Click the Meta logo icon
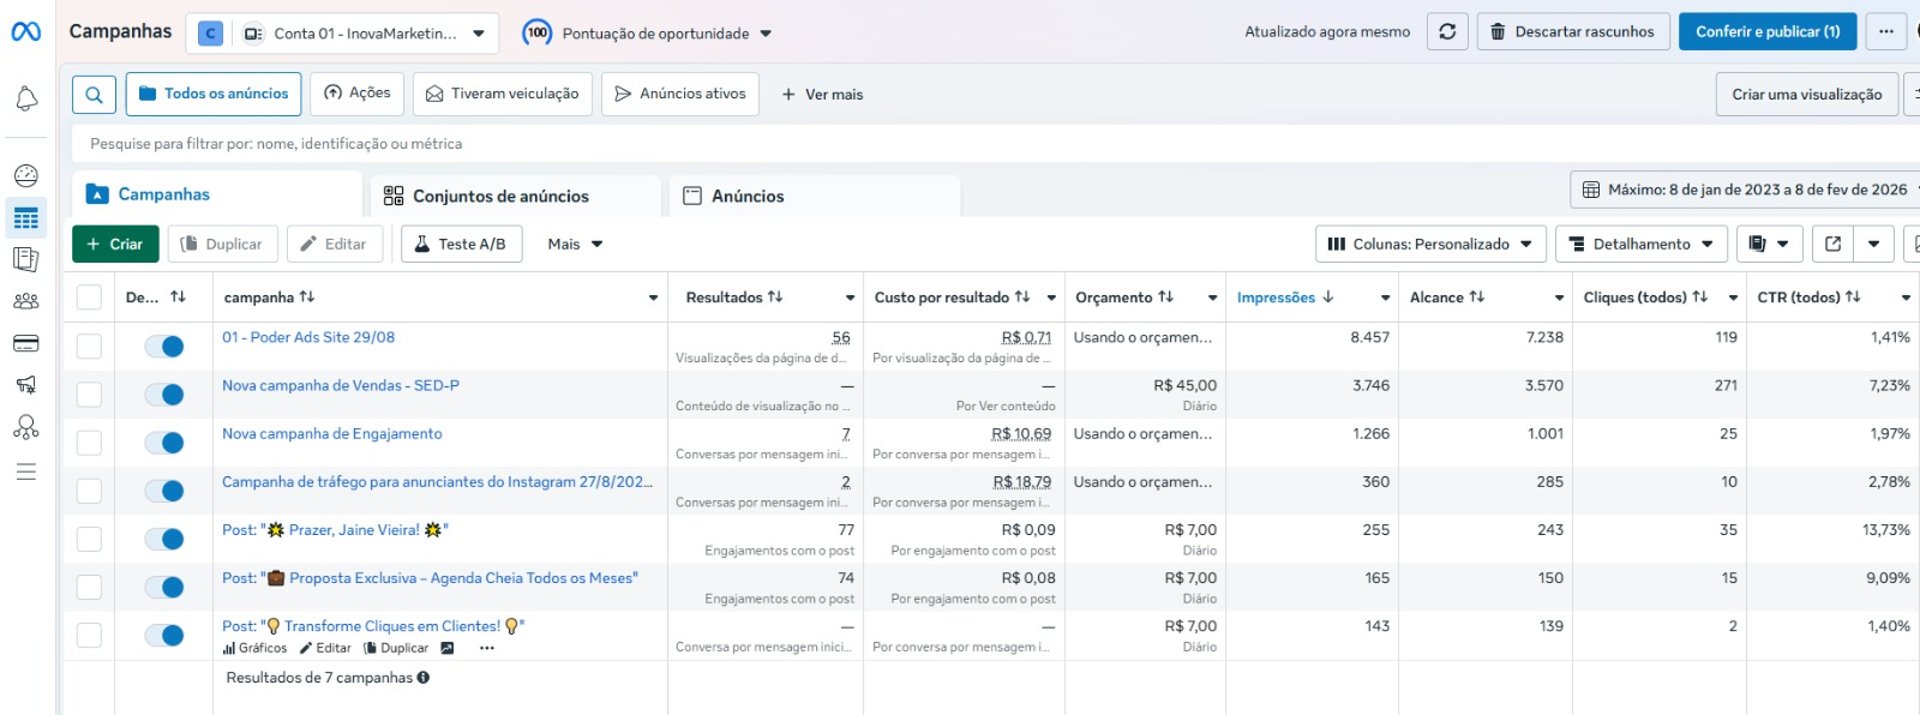1920x715 pixels. pyautogui.click(x=26, y=32)
